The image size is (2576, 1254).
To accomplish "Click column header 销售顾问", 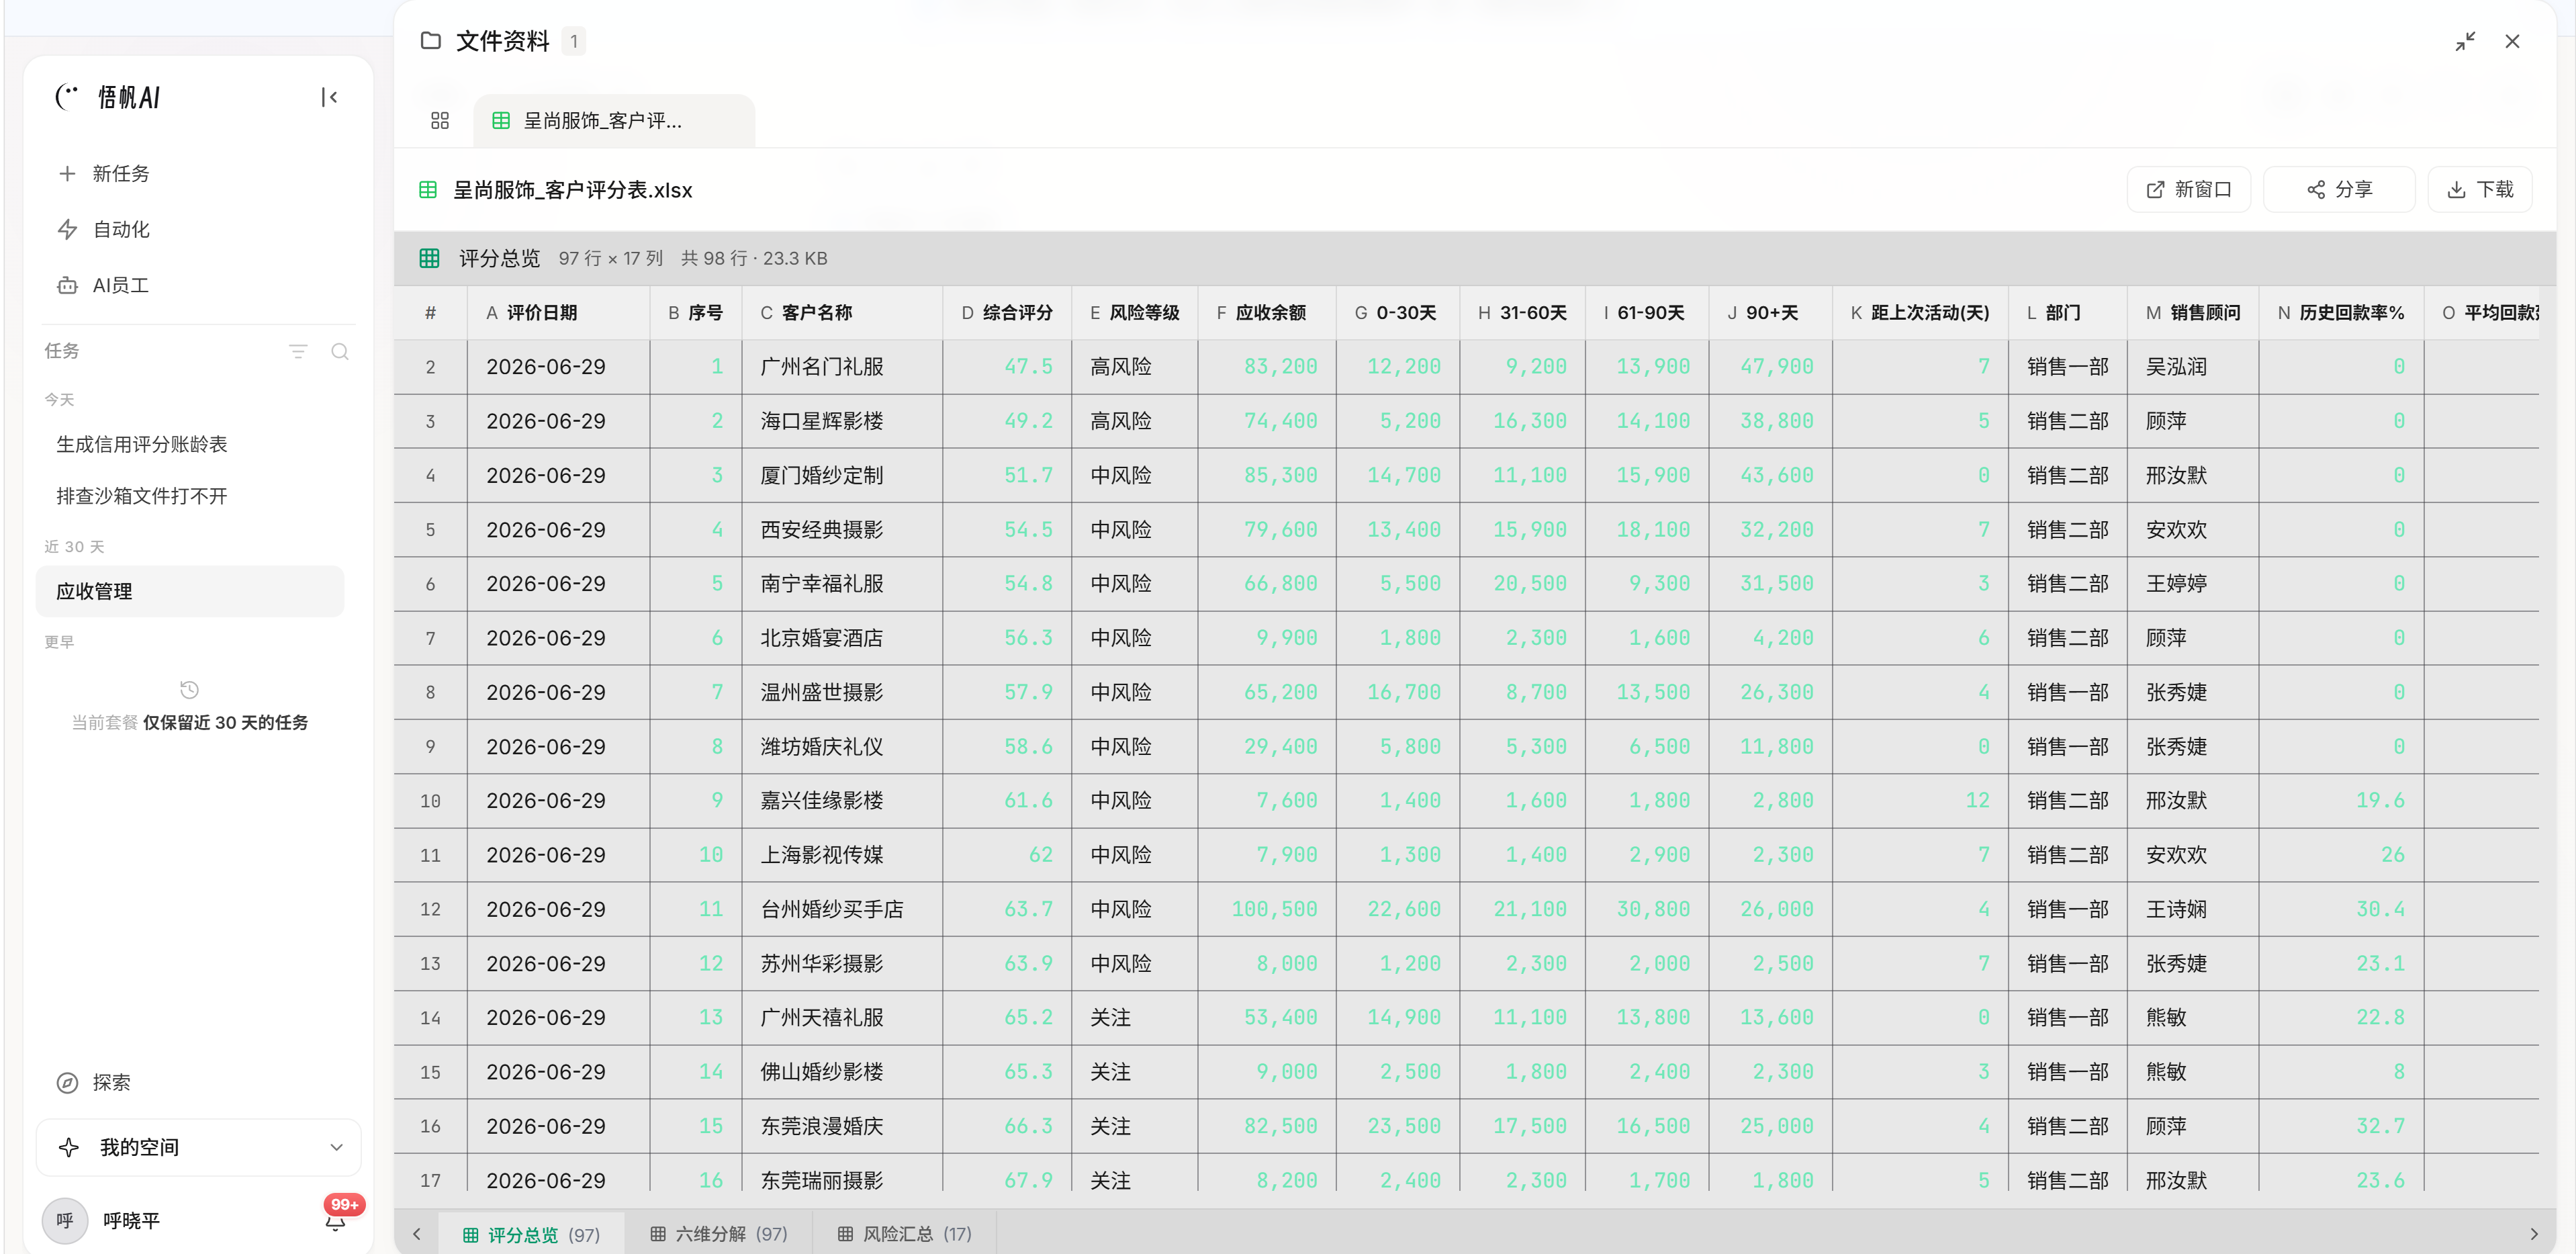I will pyautogui.click(x=2193, y=313).
